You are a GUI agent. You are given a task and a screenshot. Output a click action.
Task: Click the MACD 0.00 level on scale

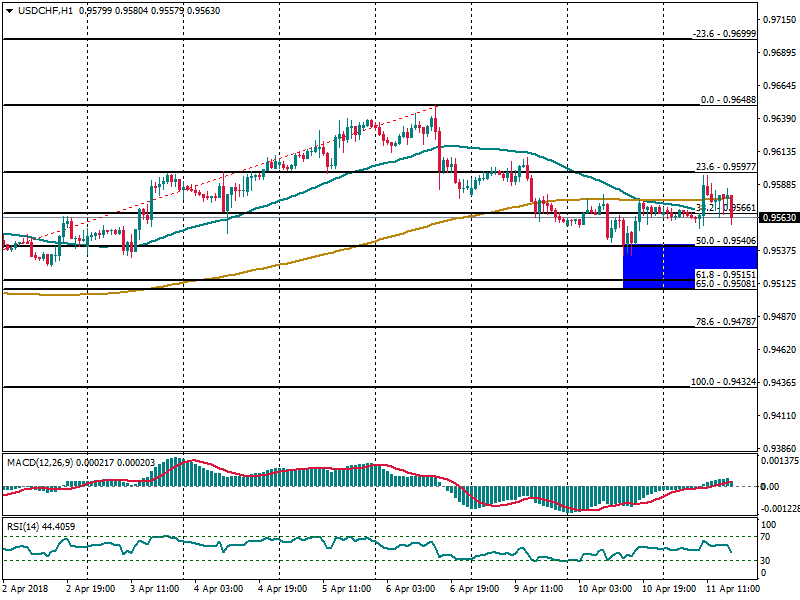(771, 487)
